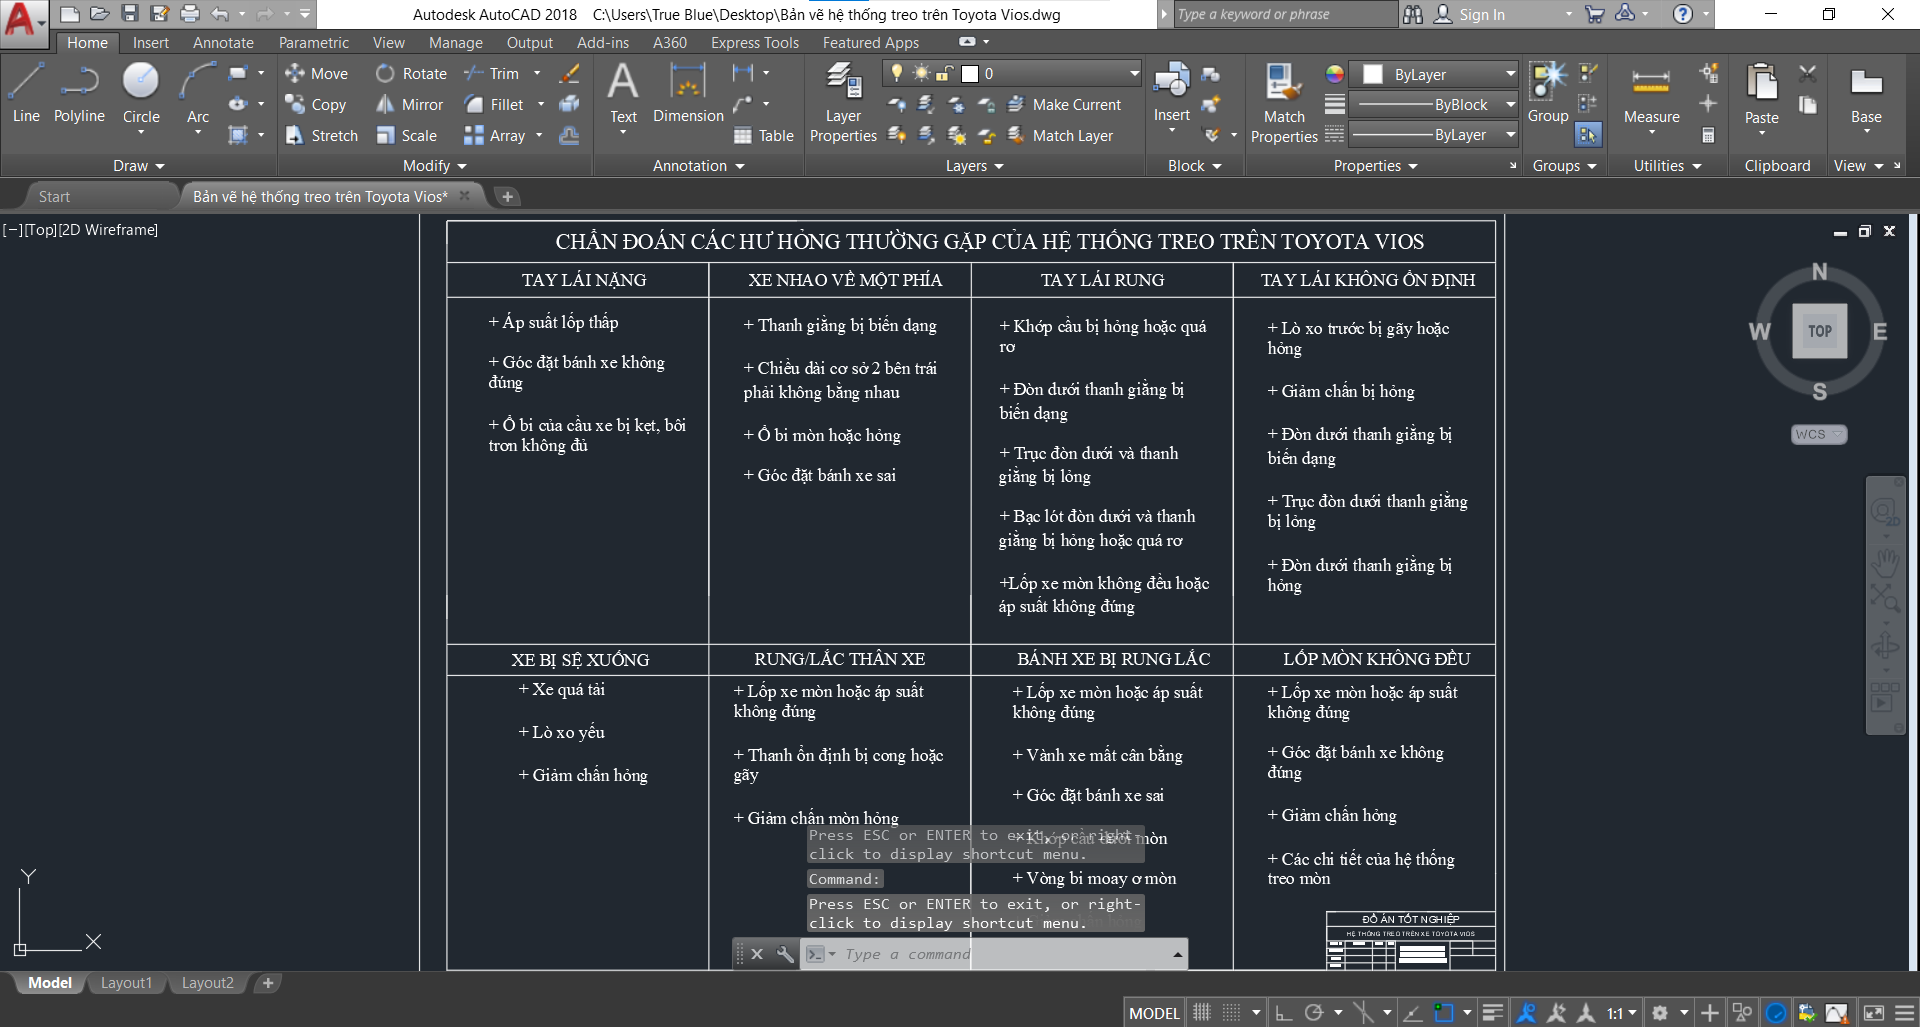Expand the Draw panel
The image size is (1920, 1027).
[138, 166]
